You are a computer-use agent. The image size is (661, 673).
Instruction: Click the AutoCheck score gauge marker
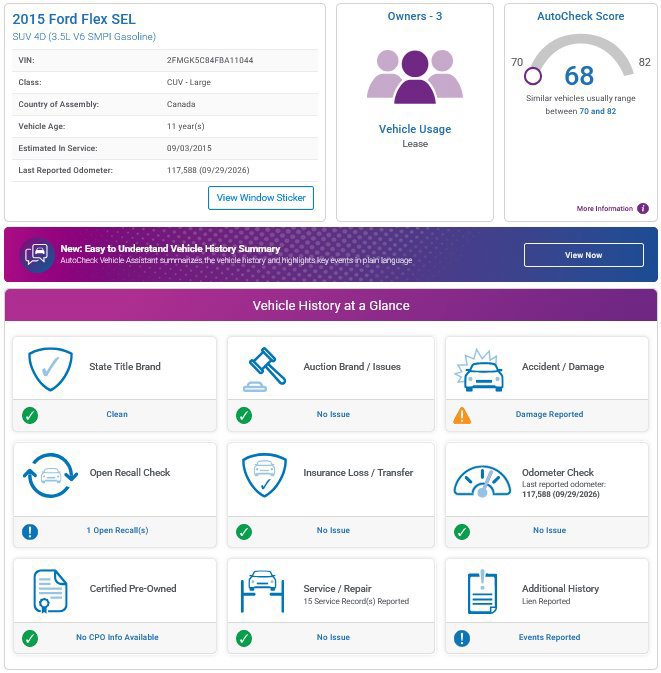pos(533,76)
